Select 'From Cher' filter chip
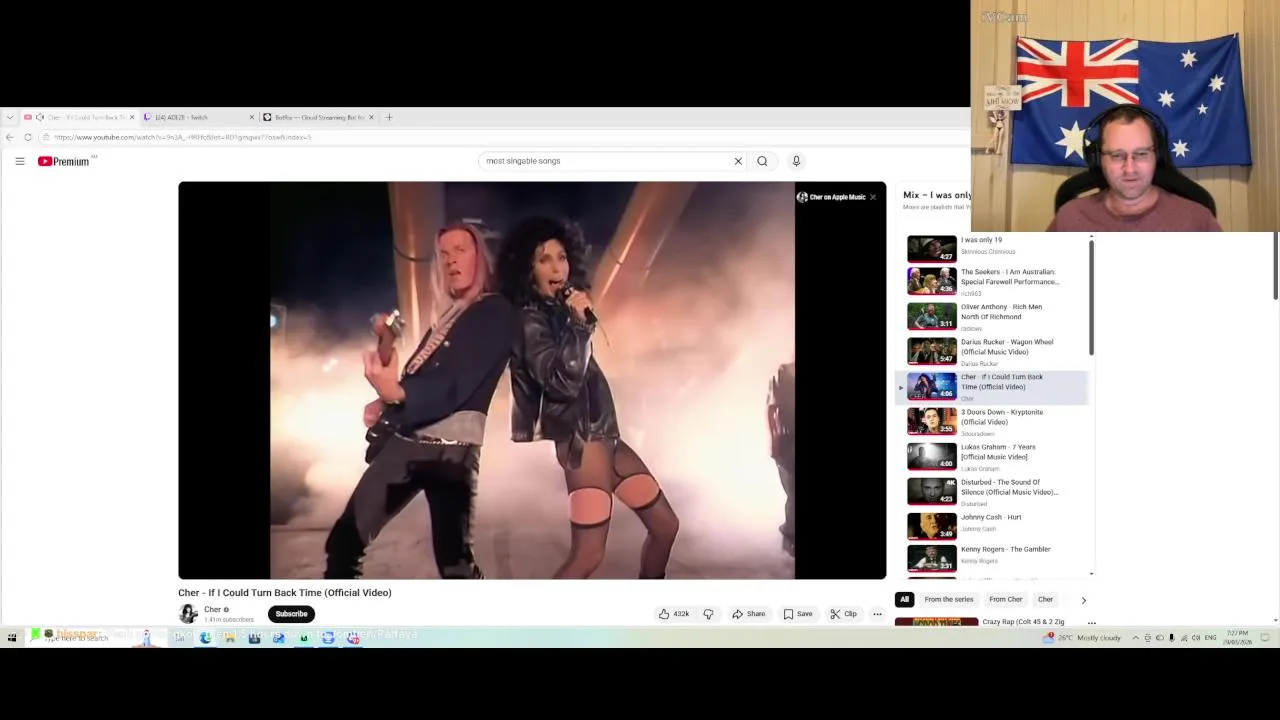 pos(1006,599)
